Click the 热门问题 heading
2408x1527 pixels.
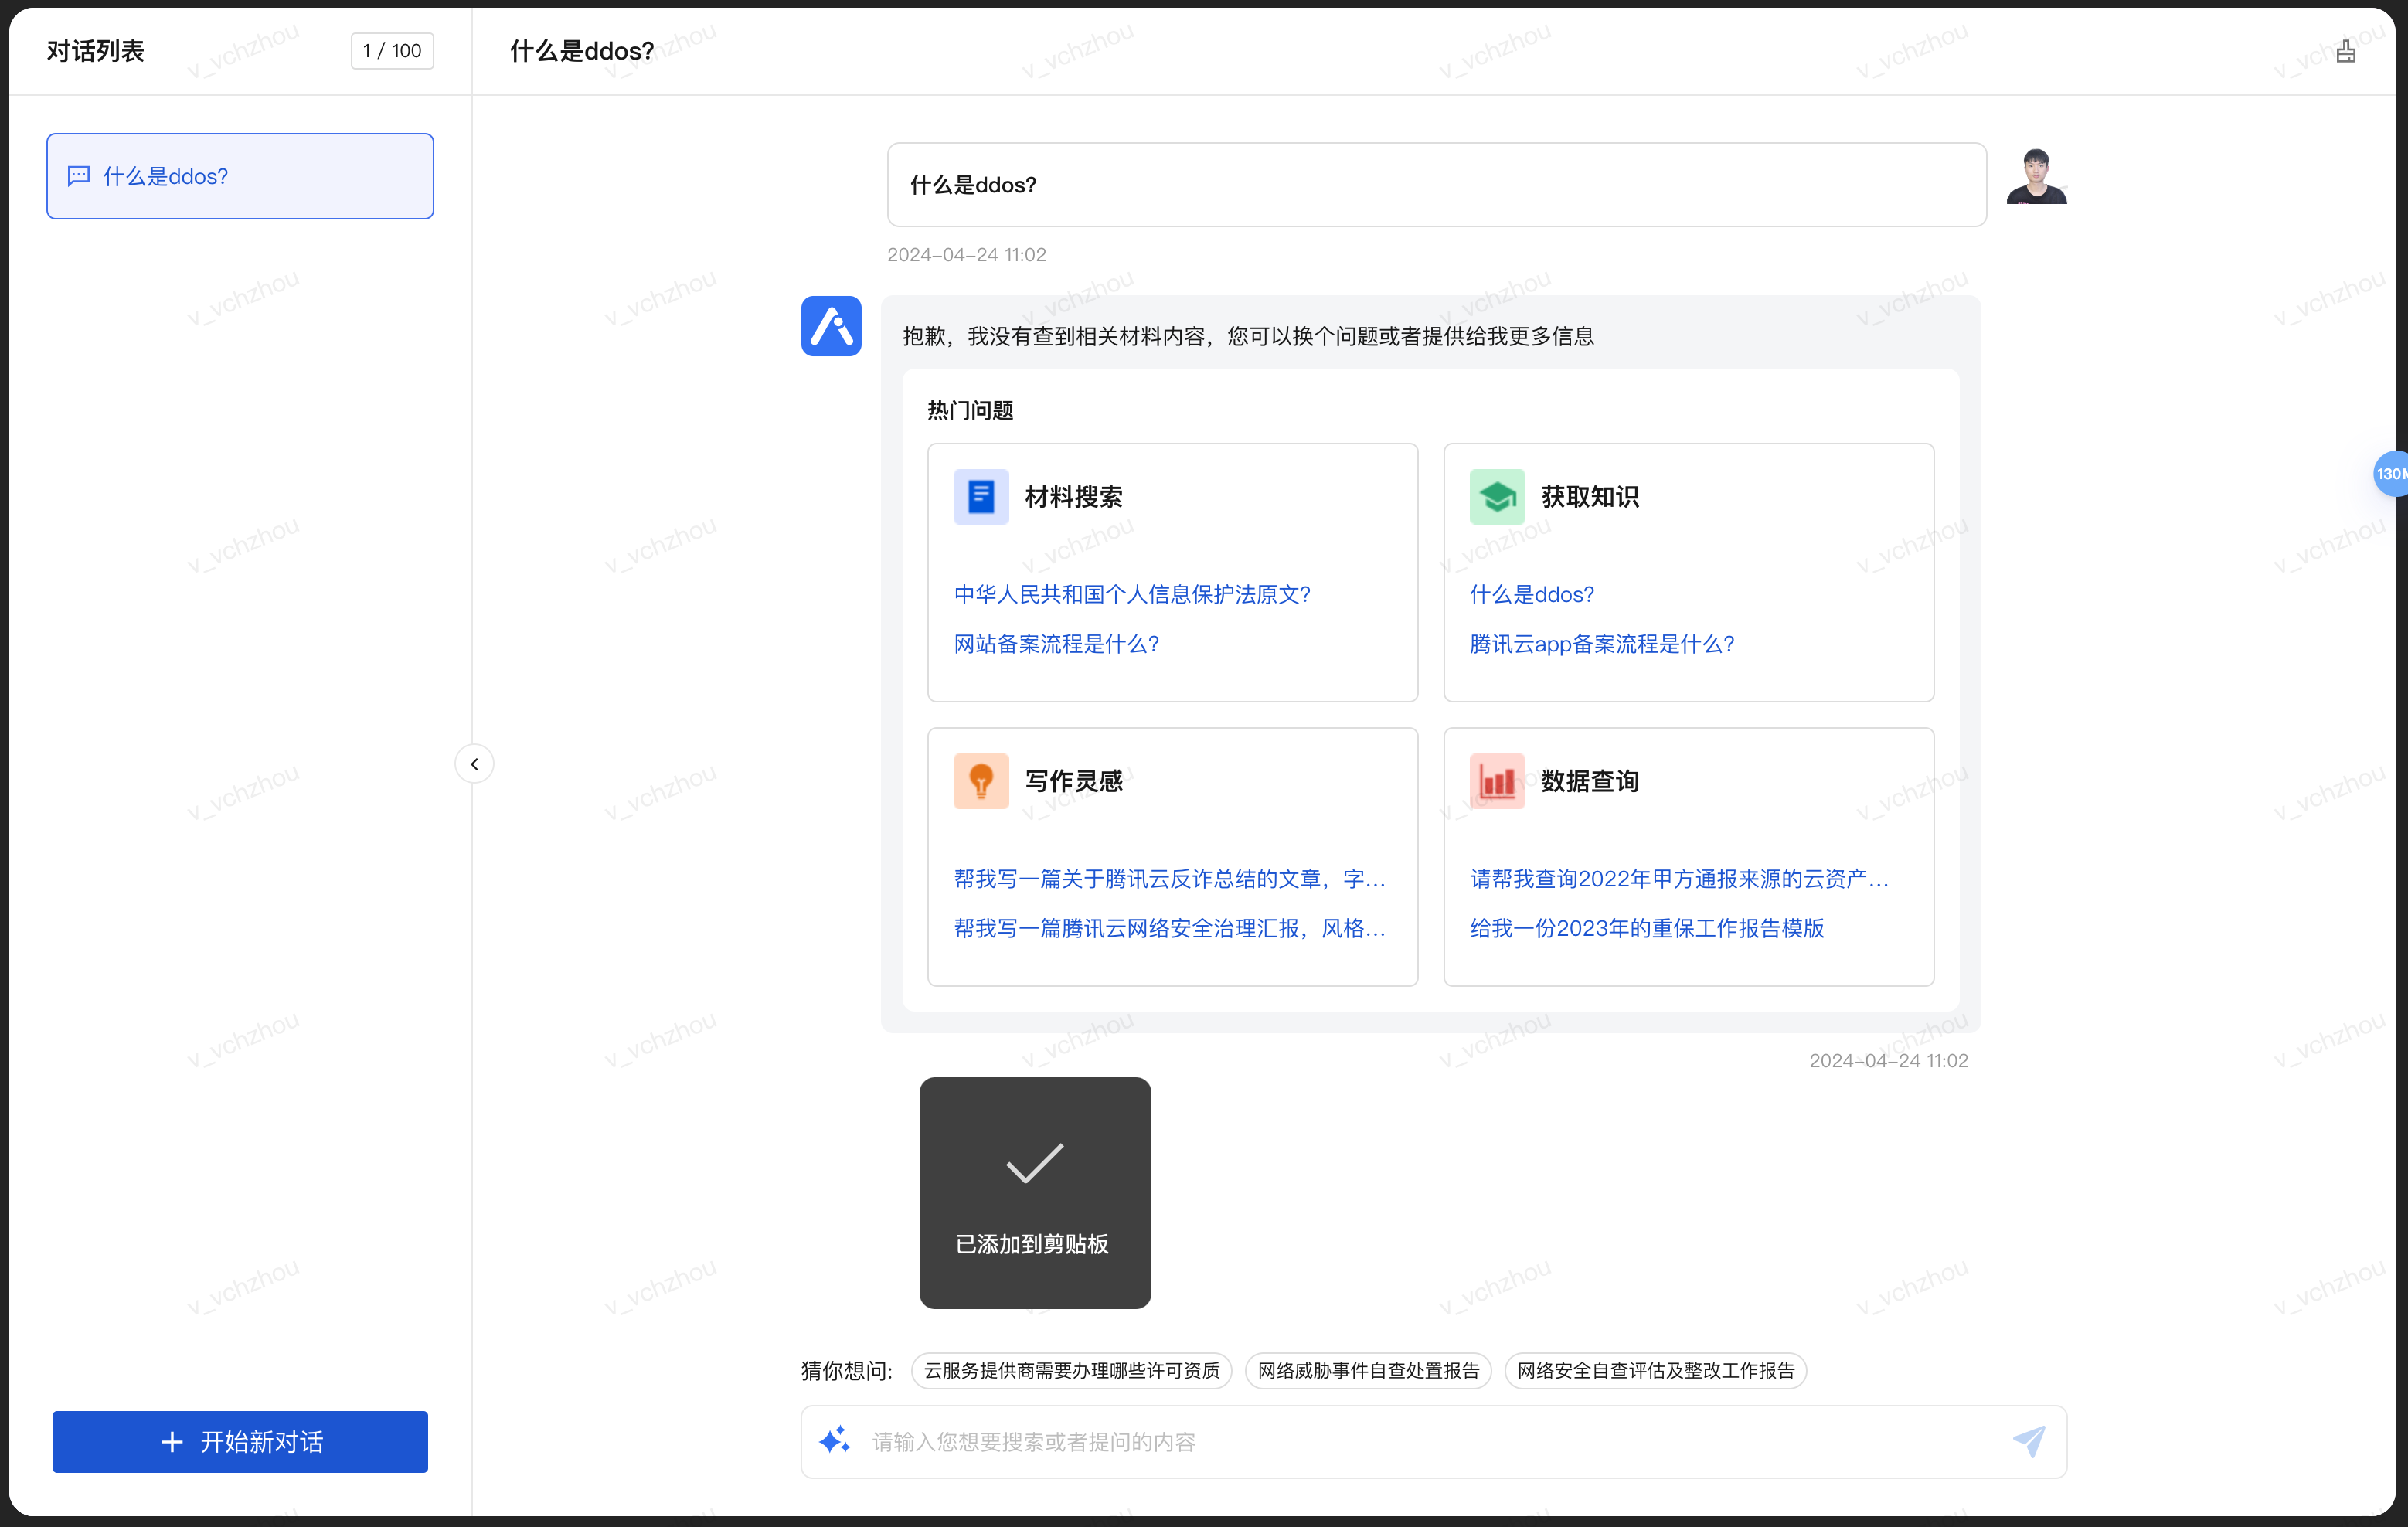pyautogui.click(x=970, y=410)
